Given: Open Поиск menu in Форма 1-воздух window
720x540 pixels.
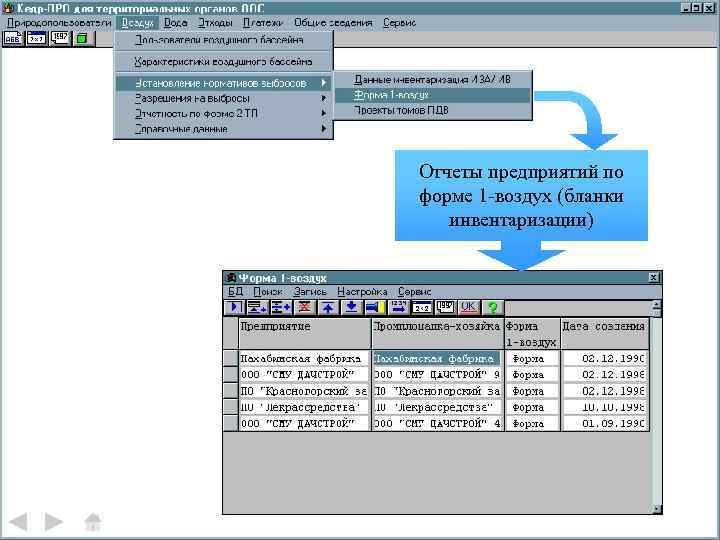Looking at the screenshot, I should (268, 292).
